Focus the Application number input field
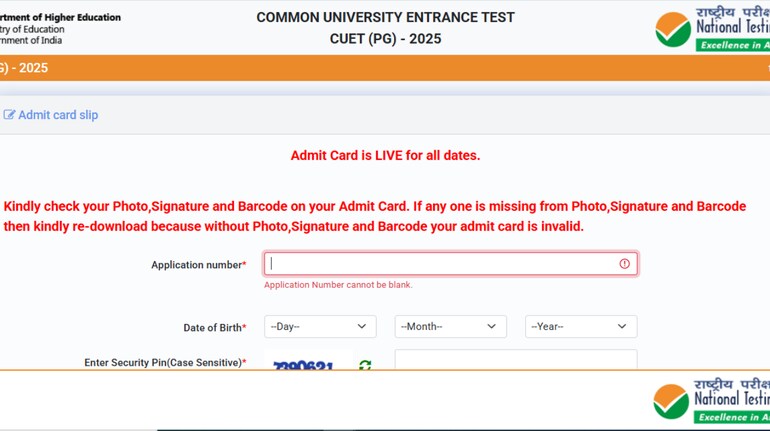Viewport: 770px width, 431px height. coord(440,264)
